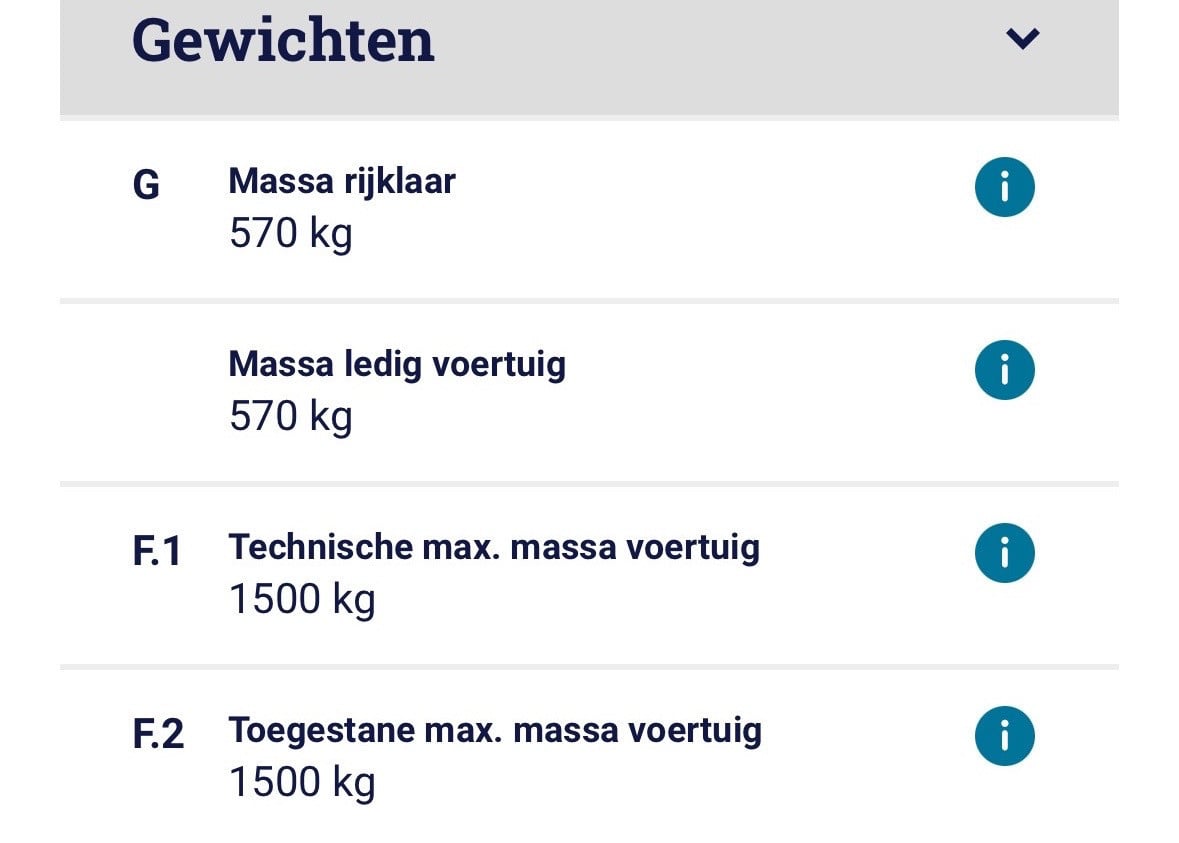Click 1500 kg under Technische max. massa
The height and width of the screenshot is (843, 1179).
tap(302, 599)
